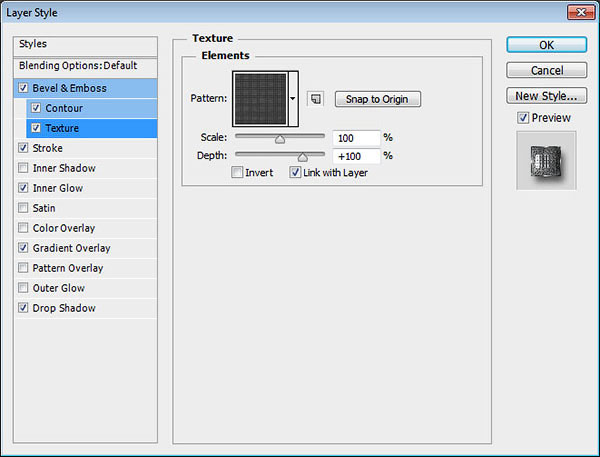Uncheck the Bevel & Emboss checkbox

(23, 88)
